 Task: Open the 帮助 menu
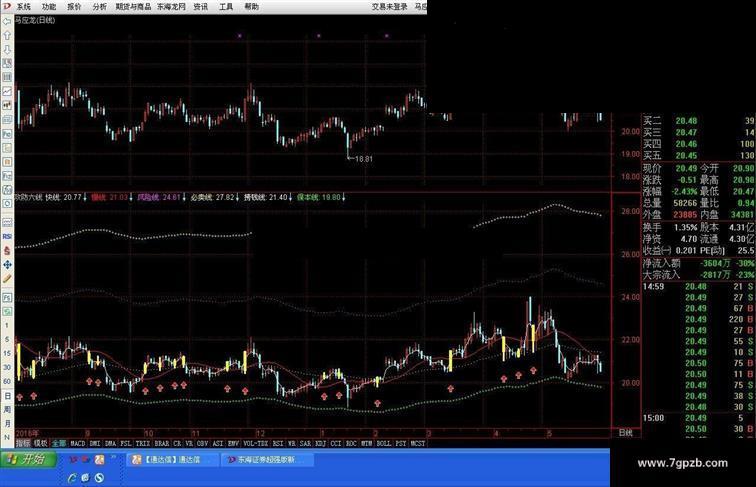tap(251, 6)
